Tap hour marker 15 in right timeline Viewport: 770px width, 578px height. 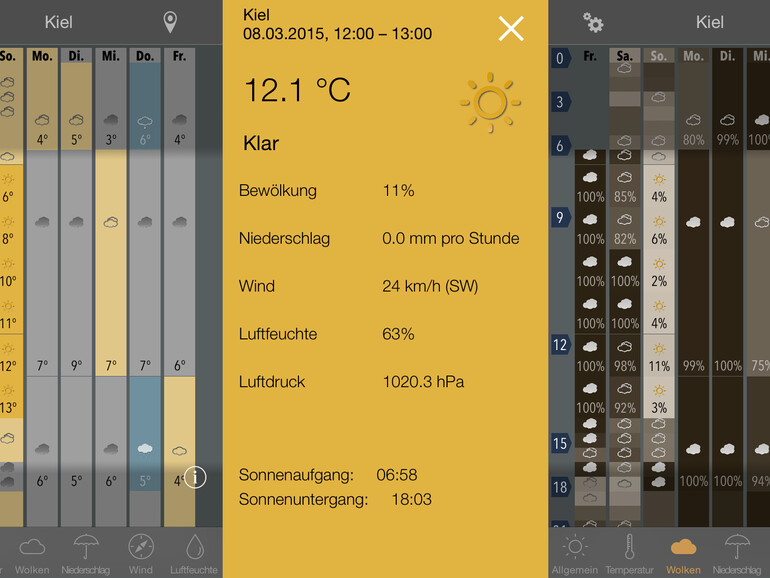click(560, 443)
